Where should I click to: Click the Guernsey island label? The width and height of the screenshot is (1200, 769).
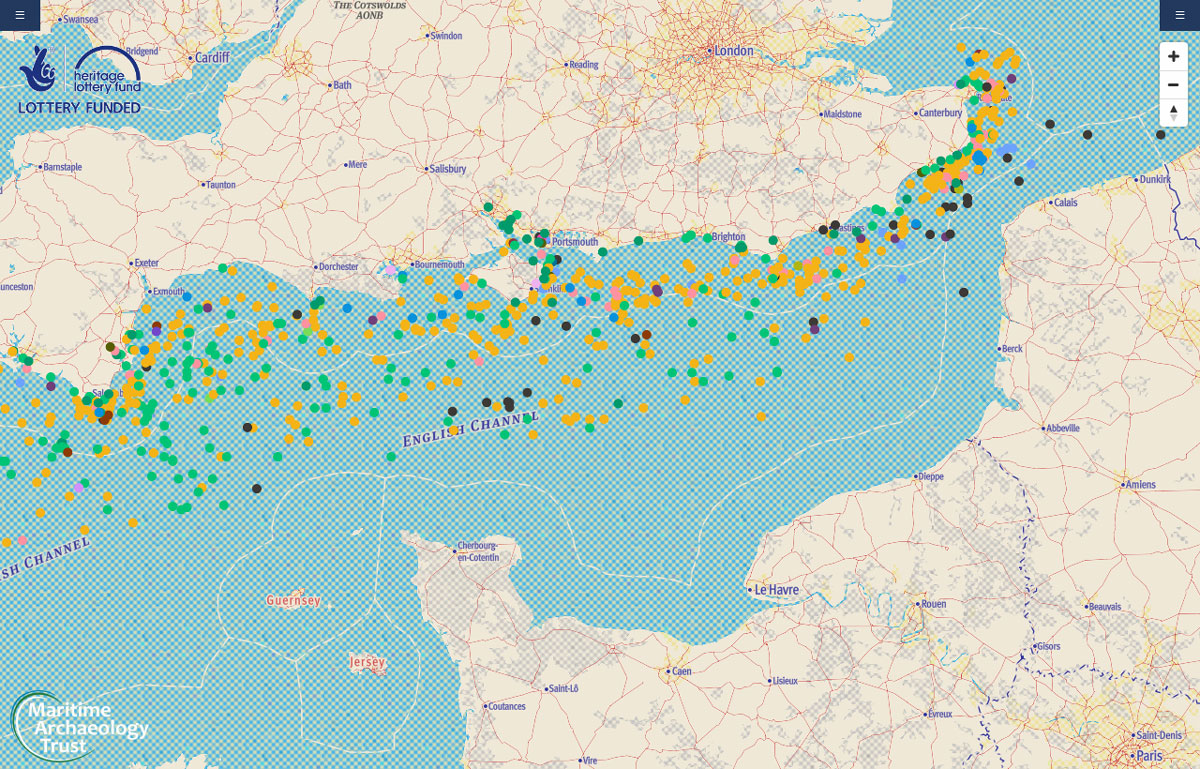pyautogui.click(x=293, y=601)
